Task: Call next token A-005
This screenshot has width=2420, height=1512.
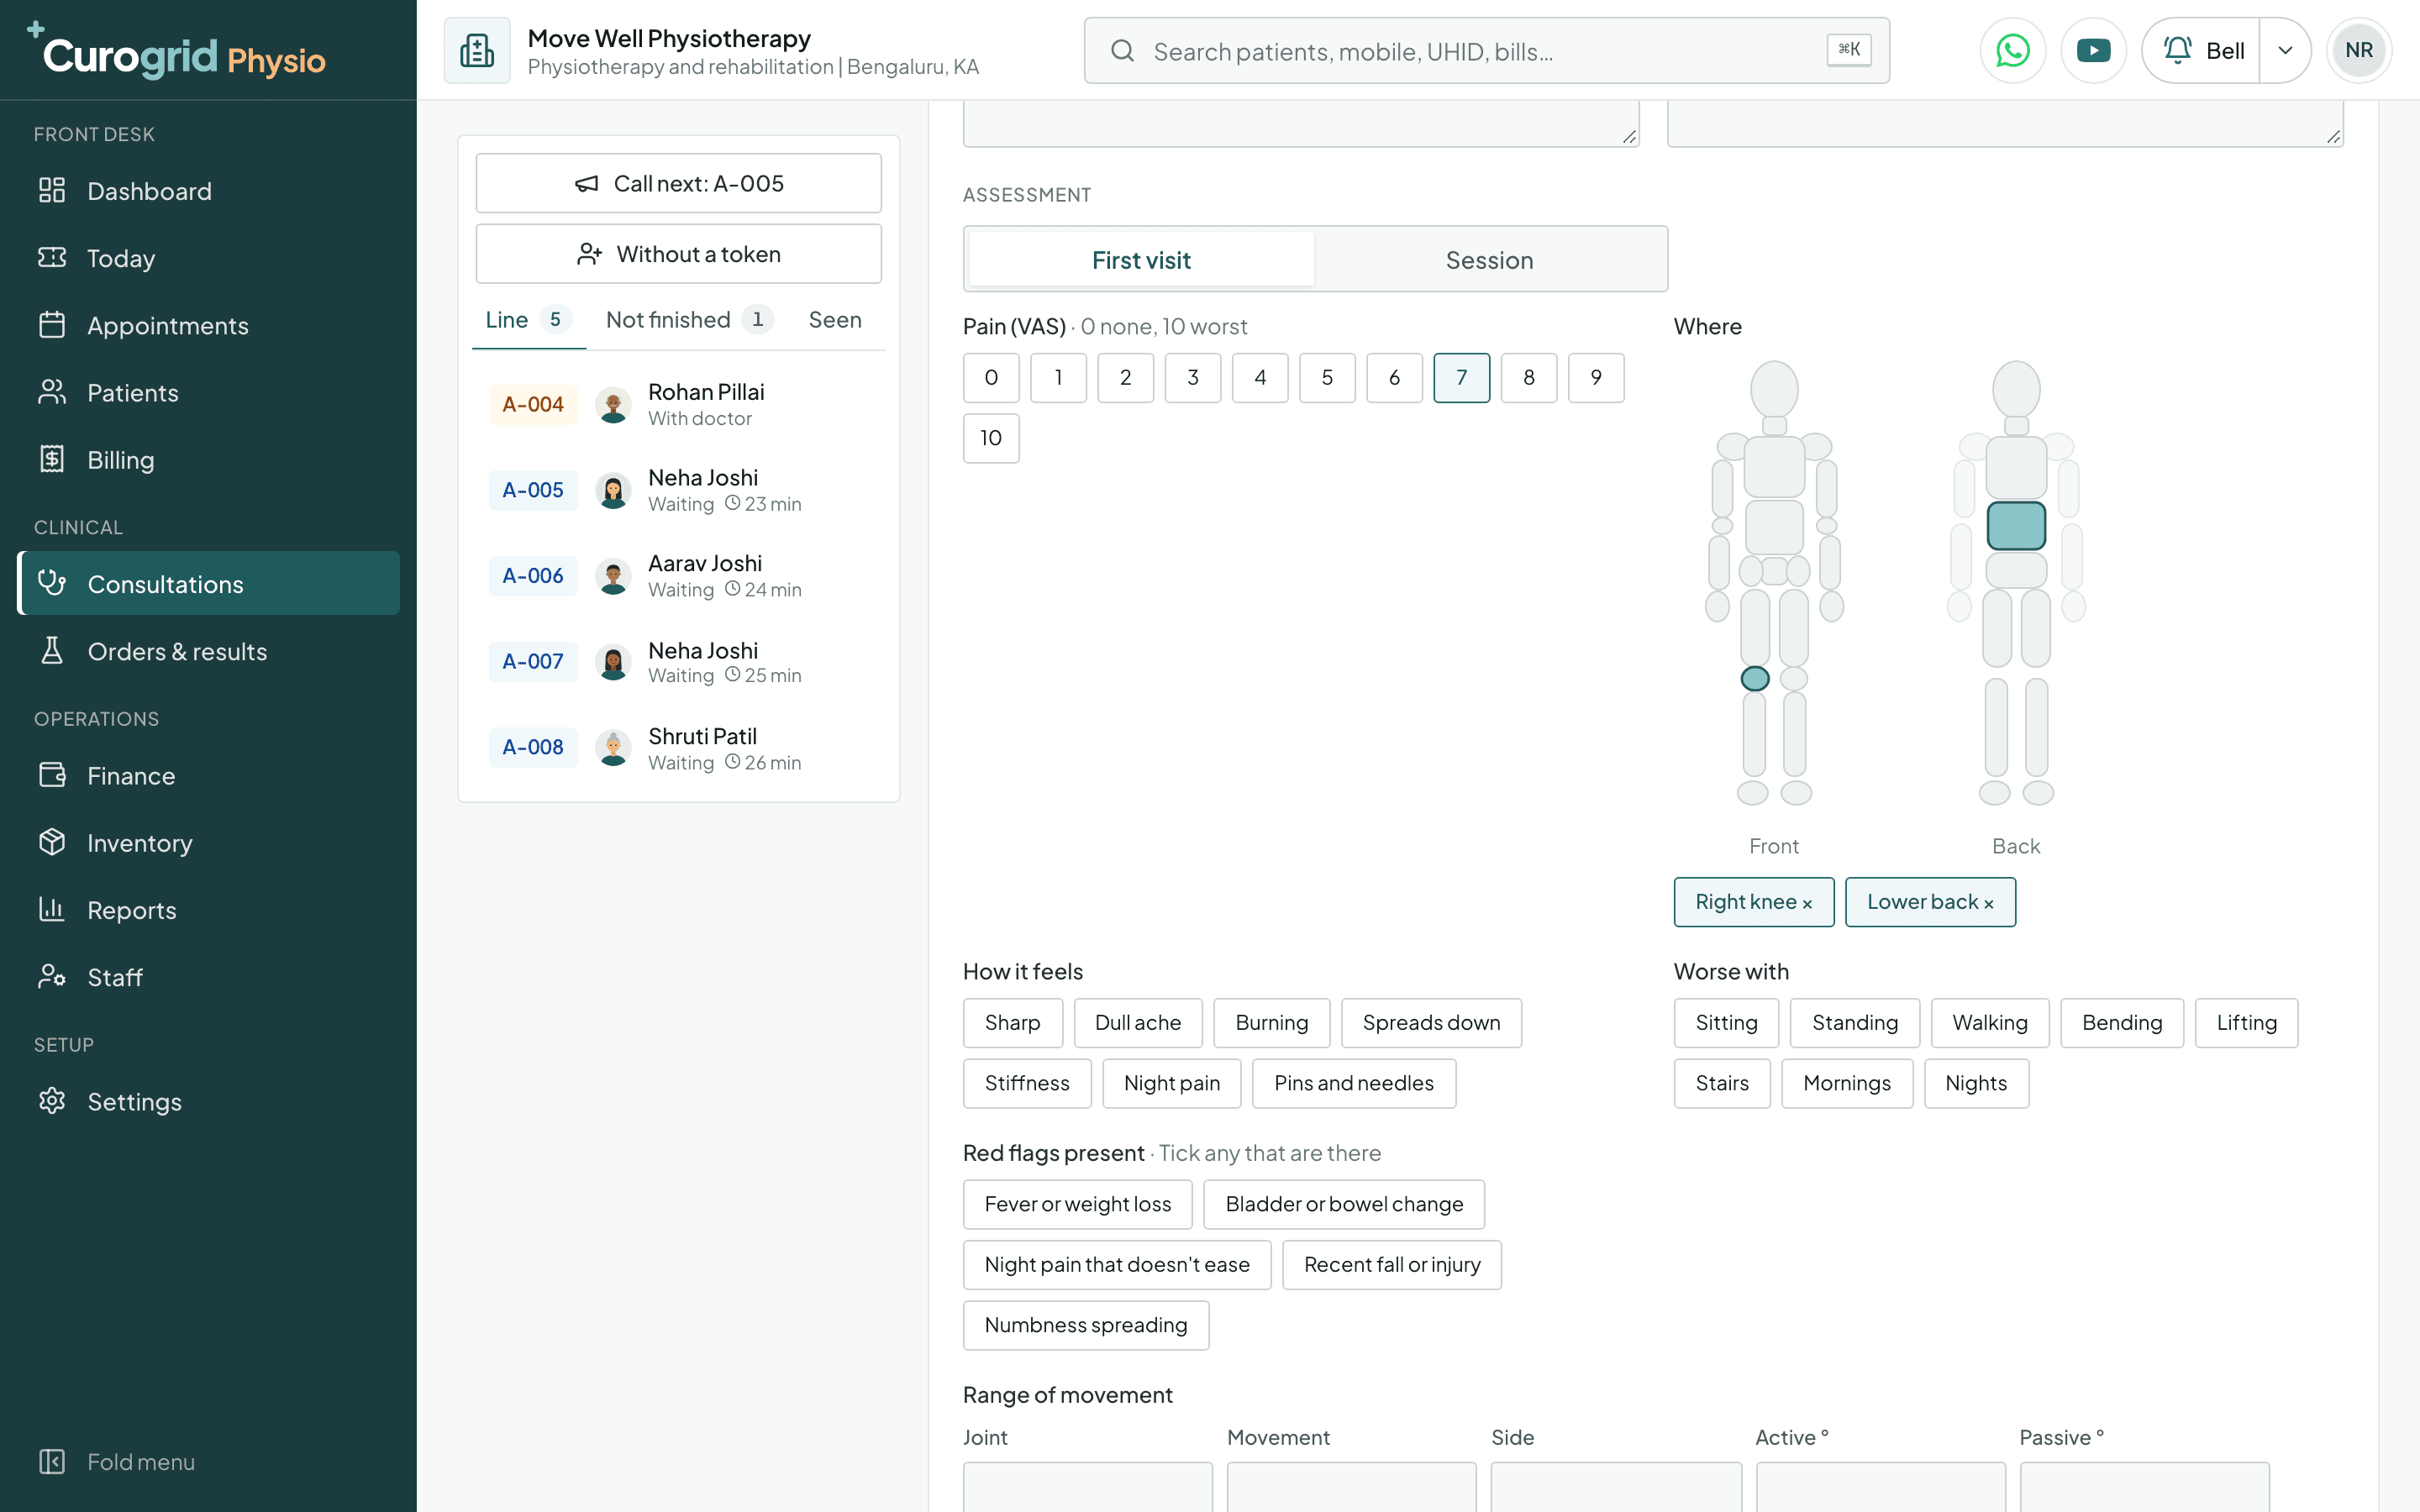Action: (x=678, y=183)
